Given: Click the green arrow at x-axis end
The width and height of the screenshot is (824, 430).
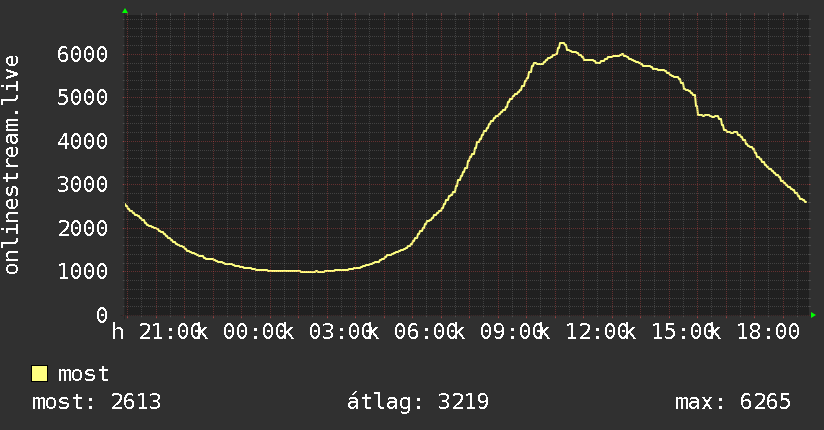Looking at the screenshot, I should (813, 315).
